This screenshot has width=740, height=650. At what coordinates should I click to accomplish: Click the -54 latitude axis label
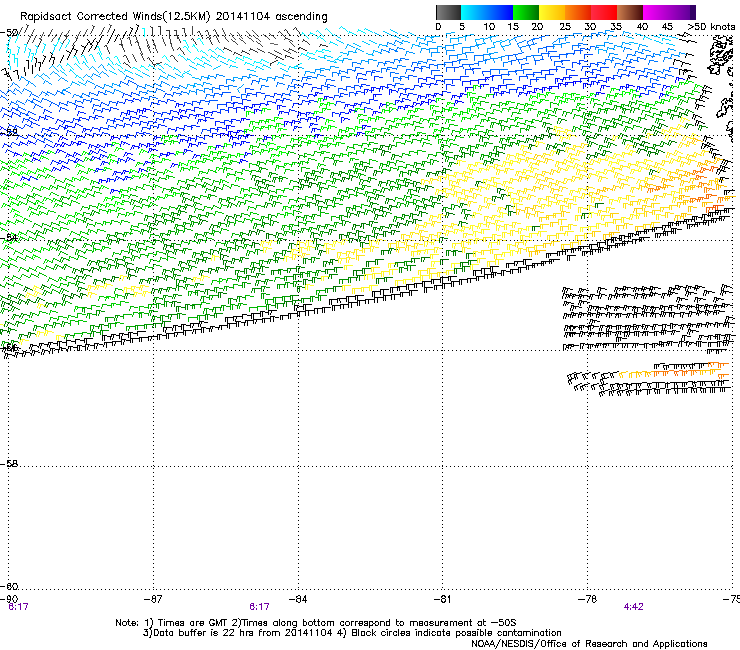coord(9,237)
